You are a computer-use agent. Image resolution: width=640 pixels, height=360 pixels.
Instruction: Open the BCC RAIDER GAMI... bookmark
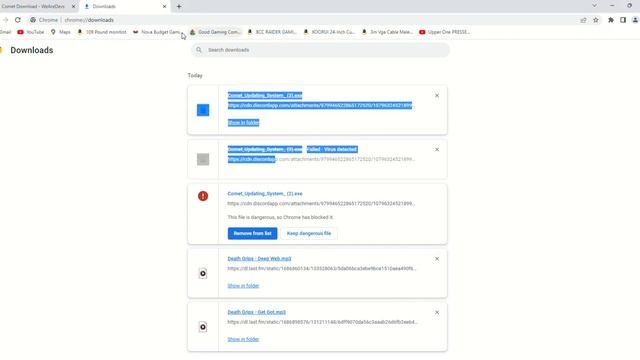tap(272, 32)
